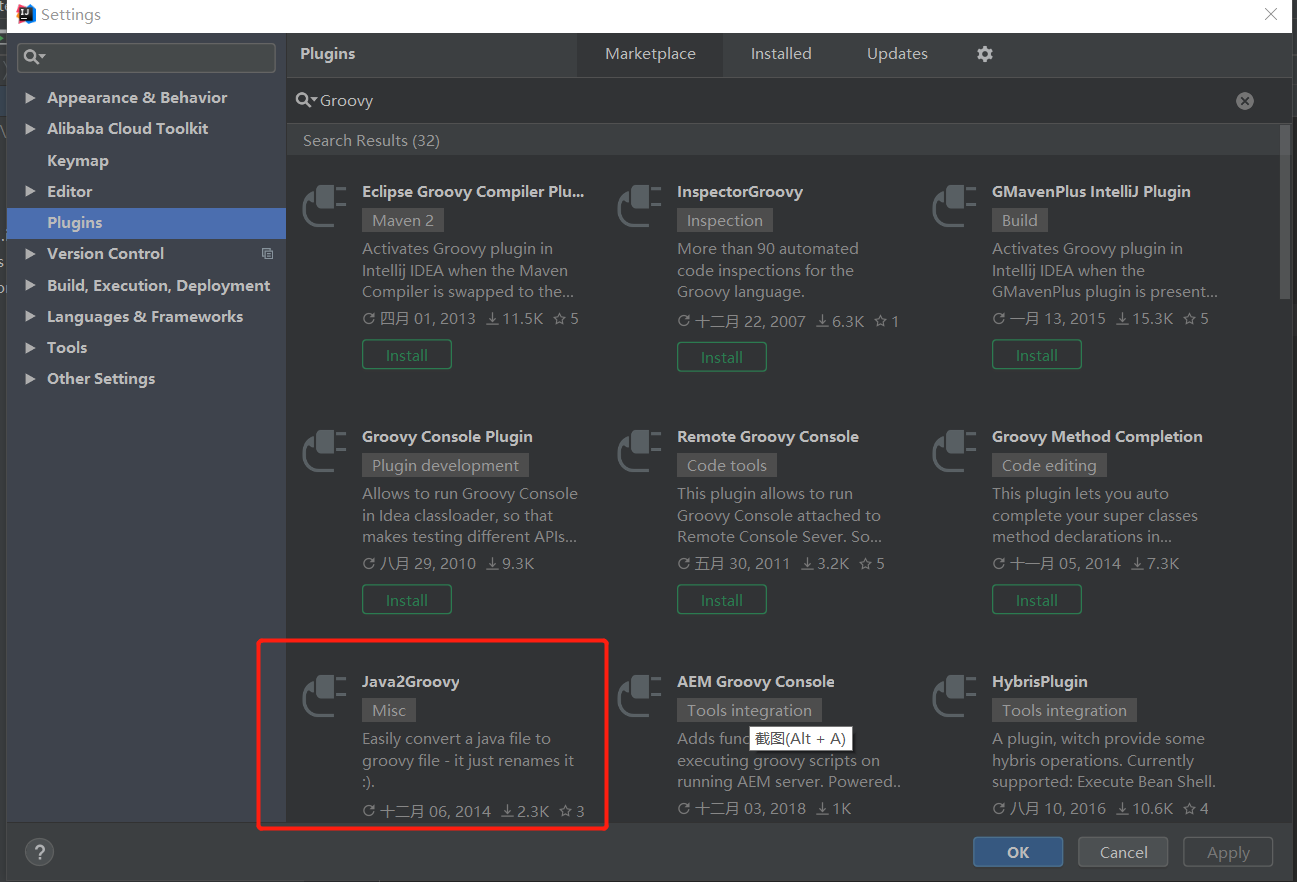Image resolution: width=1297 pixels, height=882 pixels.
Task: Click the plugin results vertical scrollbar
Action: click(1285, 211)
